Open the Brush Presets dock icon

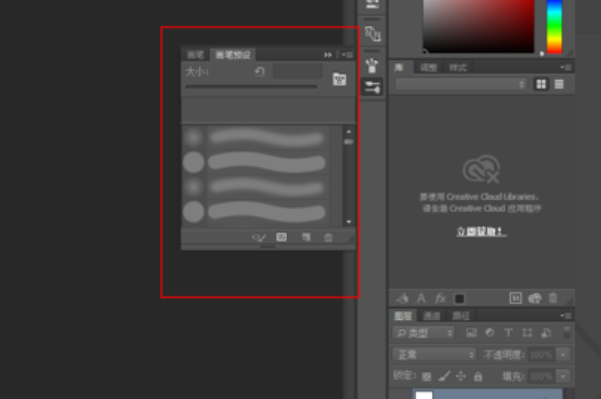pyautogui.click(x=372, y=87)
